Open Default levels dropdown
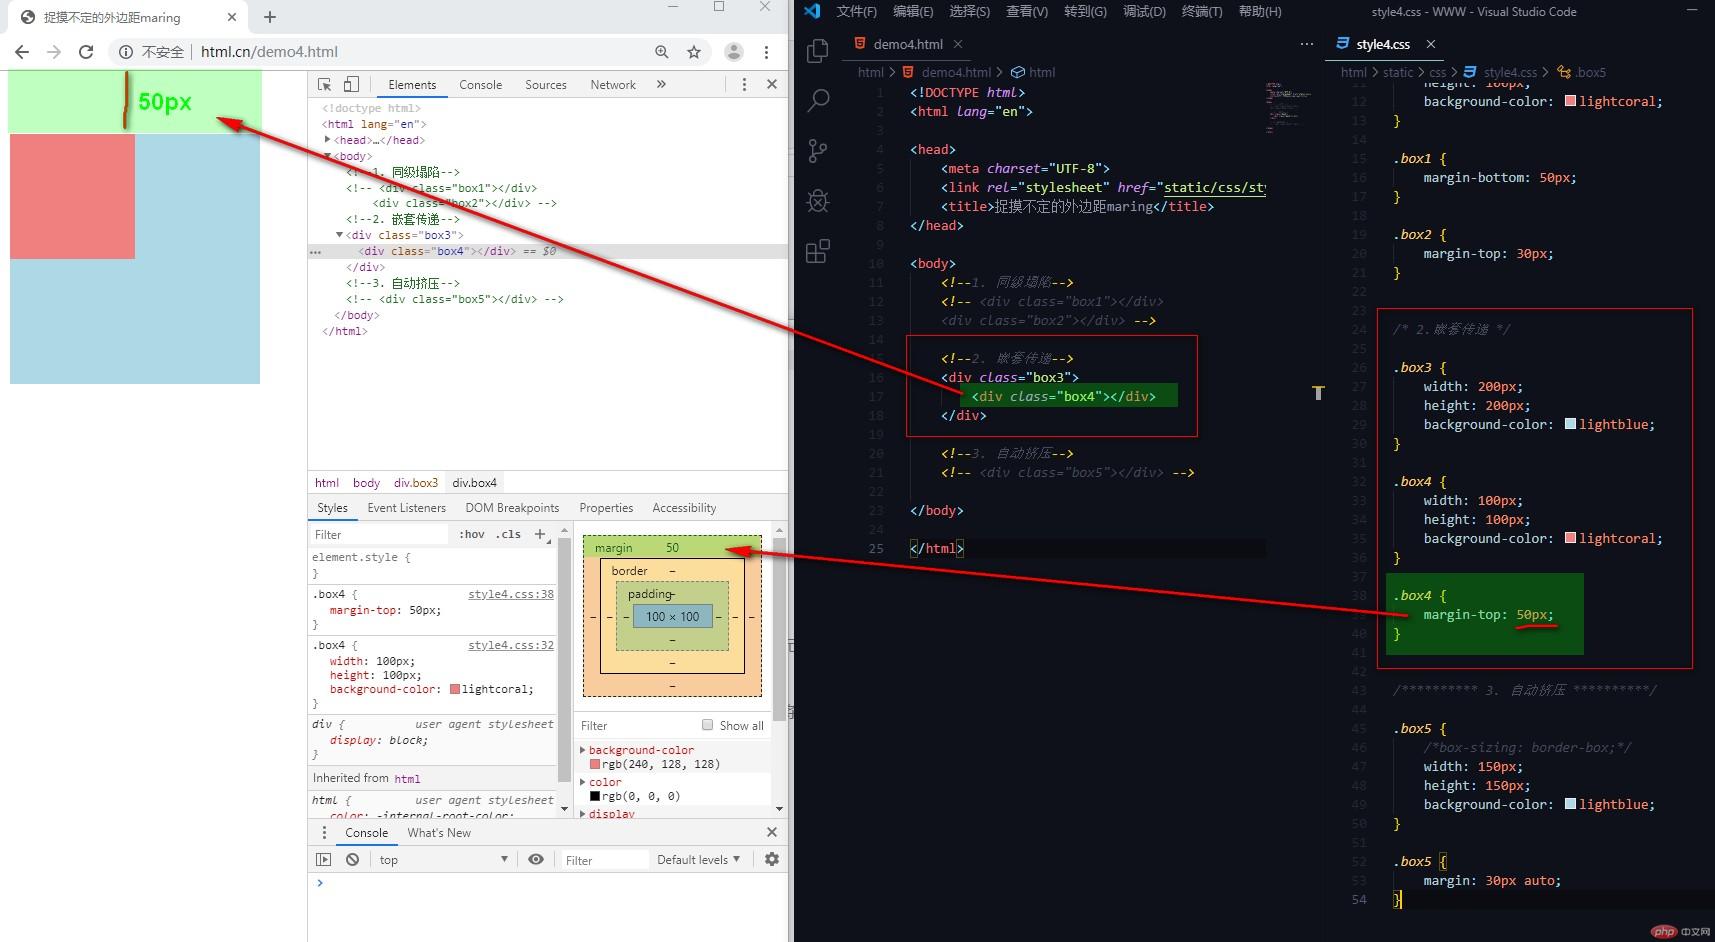This screenshot has height=942, width=1715. 698,860
